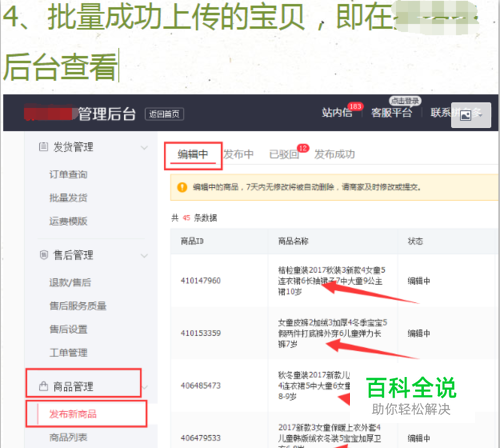Click product name starting with 秸粒童装2017秋装
The width and height of the screenshot is (500, 448).
pyautogui.click(x=332, y=281)
